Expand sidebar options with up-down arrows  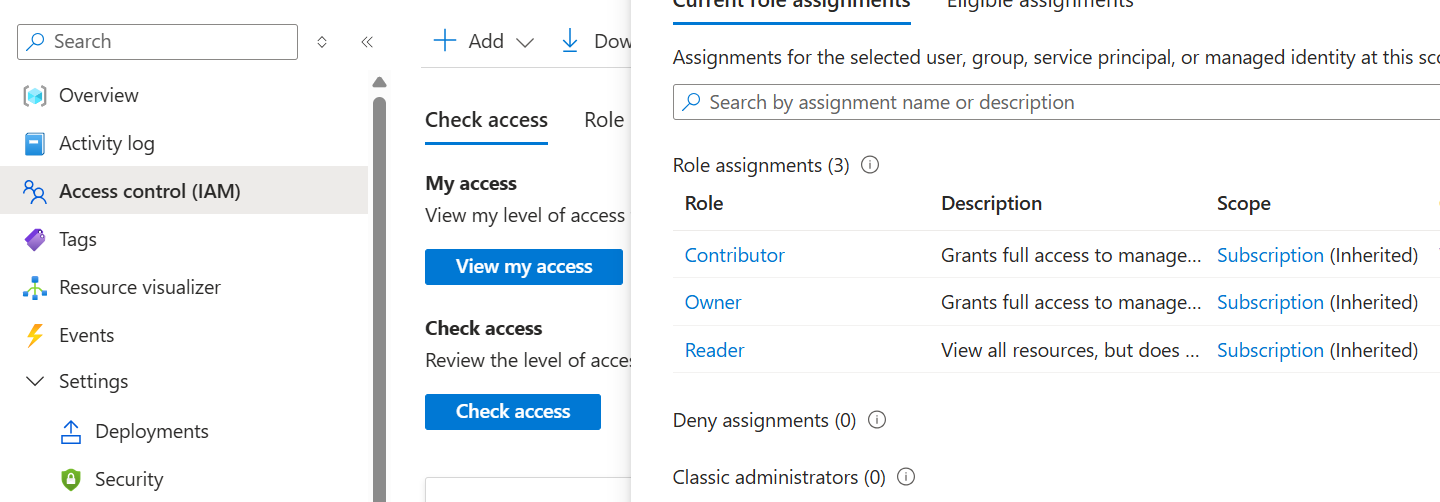[x=322, y=42]
